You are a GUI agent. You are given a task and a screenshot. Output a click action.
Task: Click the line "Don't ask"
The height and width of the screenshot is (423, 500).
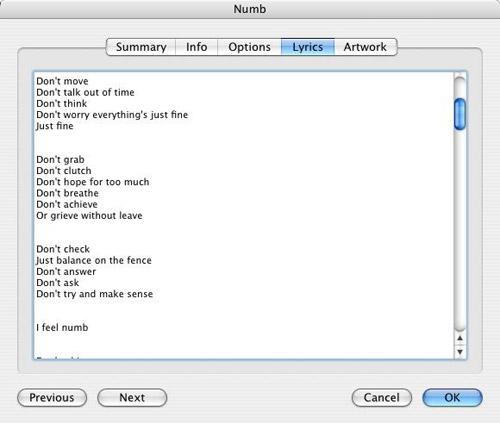tap(58, 283)
